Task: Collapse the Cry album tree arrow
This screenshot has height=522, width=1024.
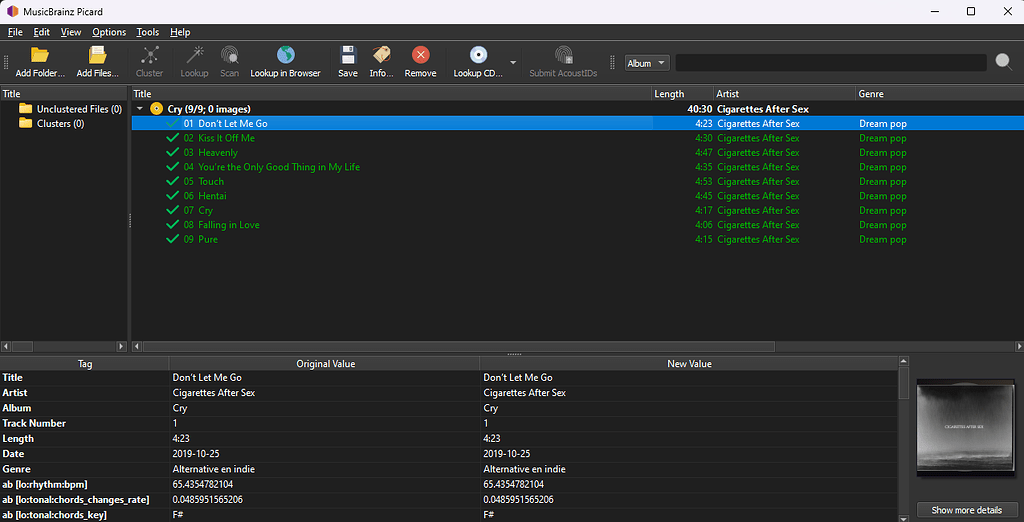Action: [140, 109]
